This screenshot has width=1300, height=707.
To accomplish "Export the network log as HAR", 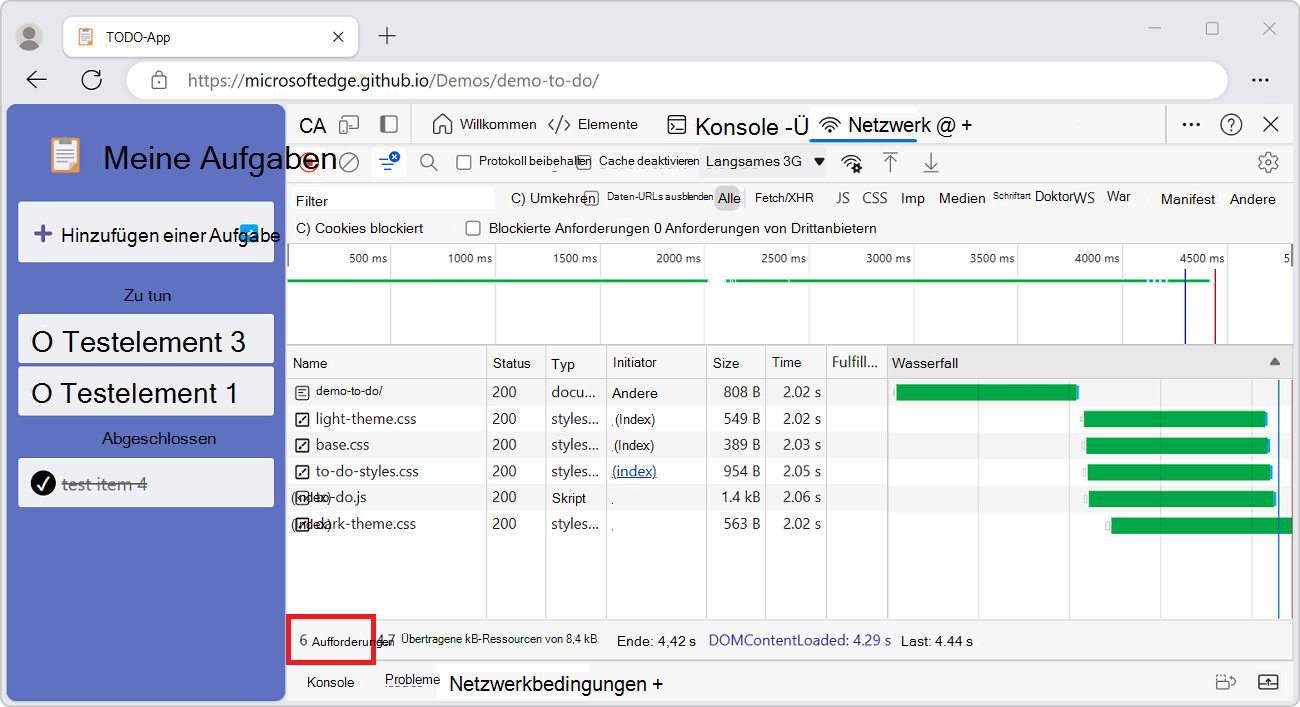I will (931, 161).
